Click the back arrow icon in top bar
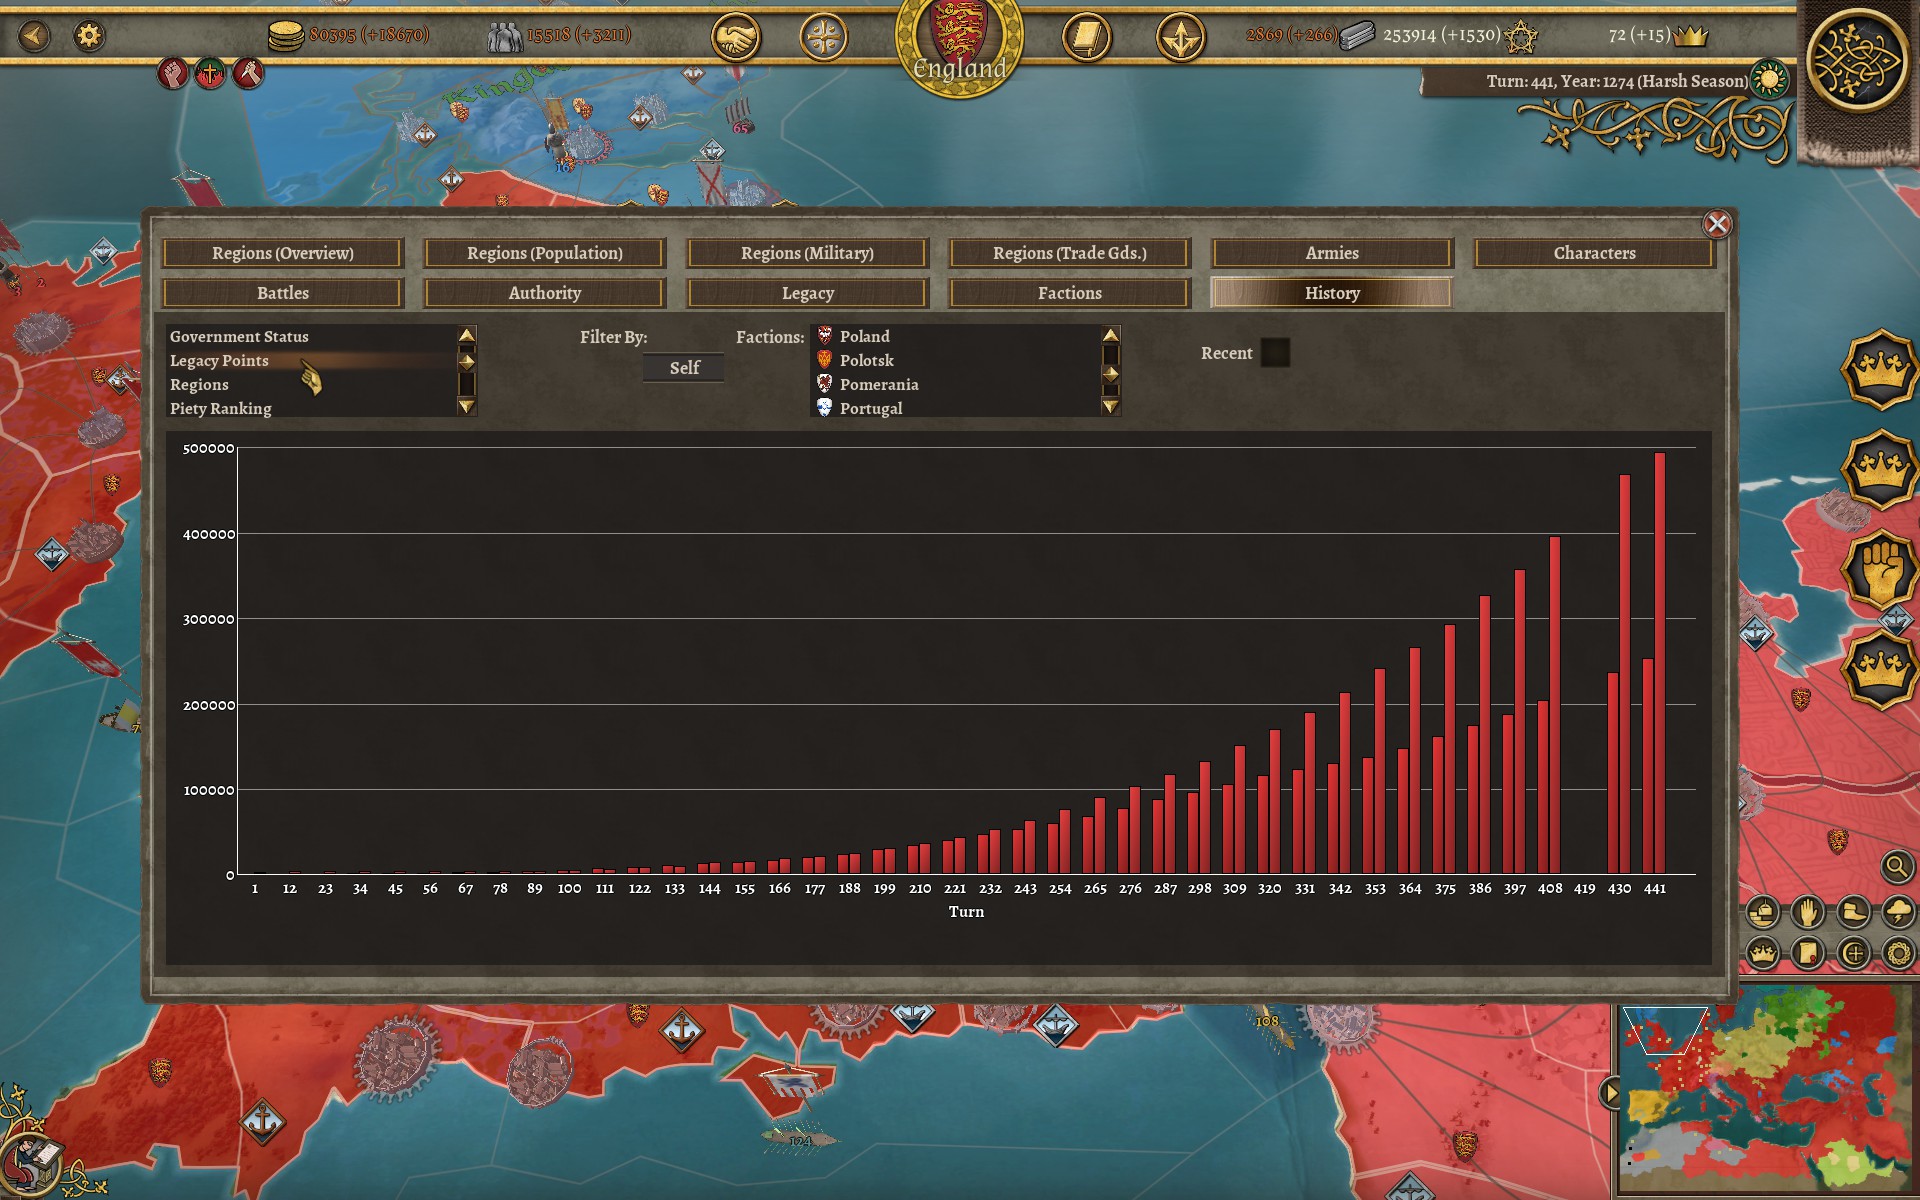Image resolution: width=1920 pixels, height=1200 pixels. click(34, 36)
